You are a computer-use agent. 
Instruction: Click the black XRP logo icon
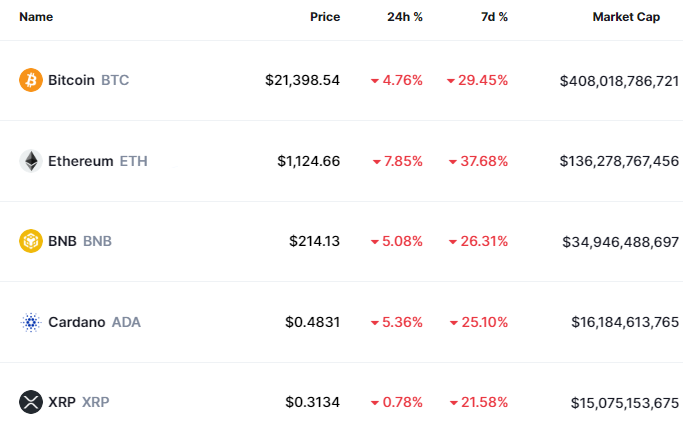tap(31, 402)
